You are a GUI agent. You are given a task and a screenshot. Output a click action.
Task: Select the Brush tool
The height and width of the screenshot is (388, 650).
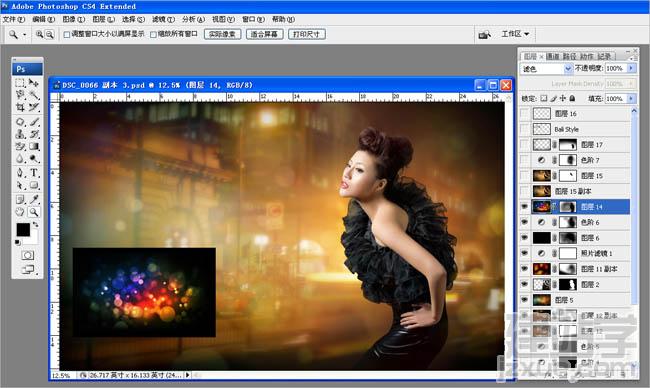34,122
